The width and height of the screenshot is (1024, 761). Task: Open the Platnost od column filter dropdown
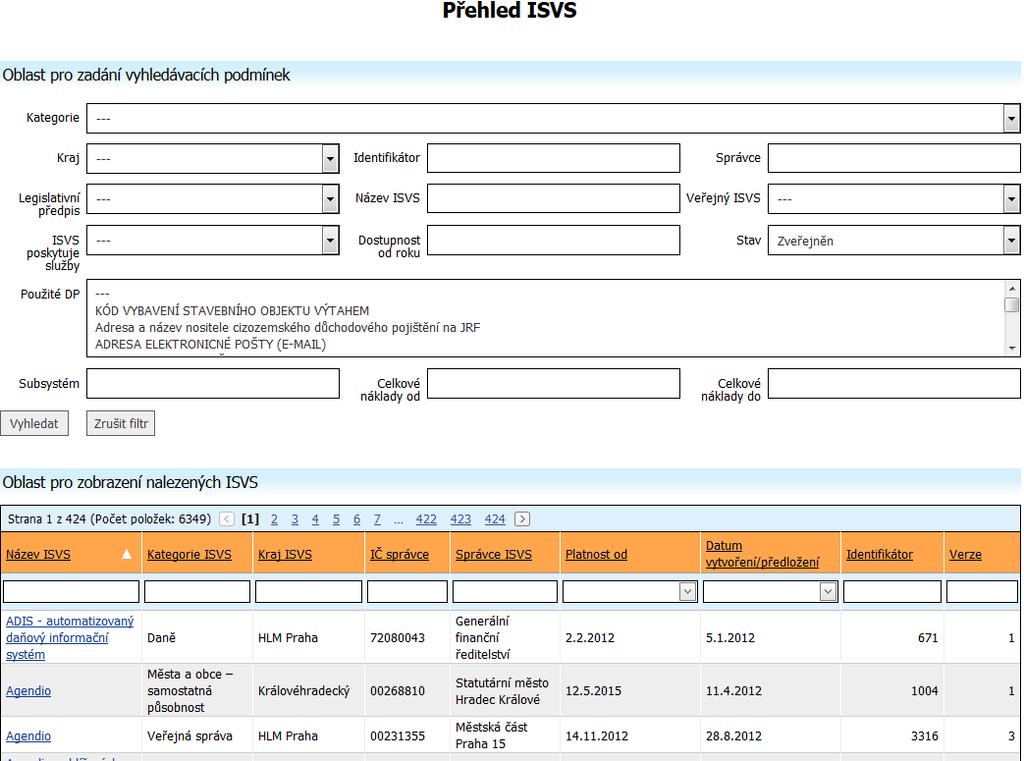(x=687, y=592)
